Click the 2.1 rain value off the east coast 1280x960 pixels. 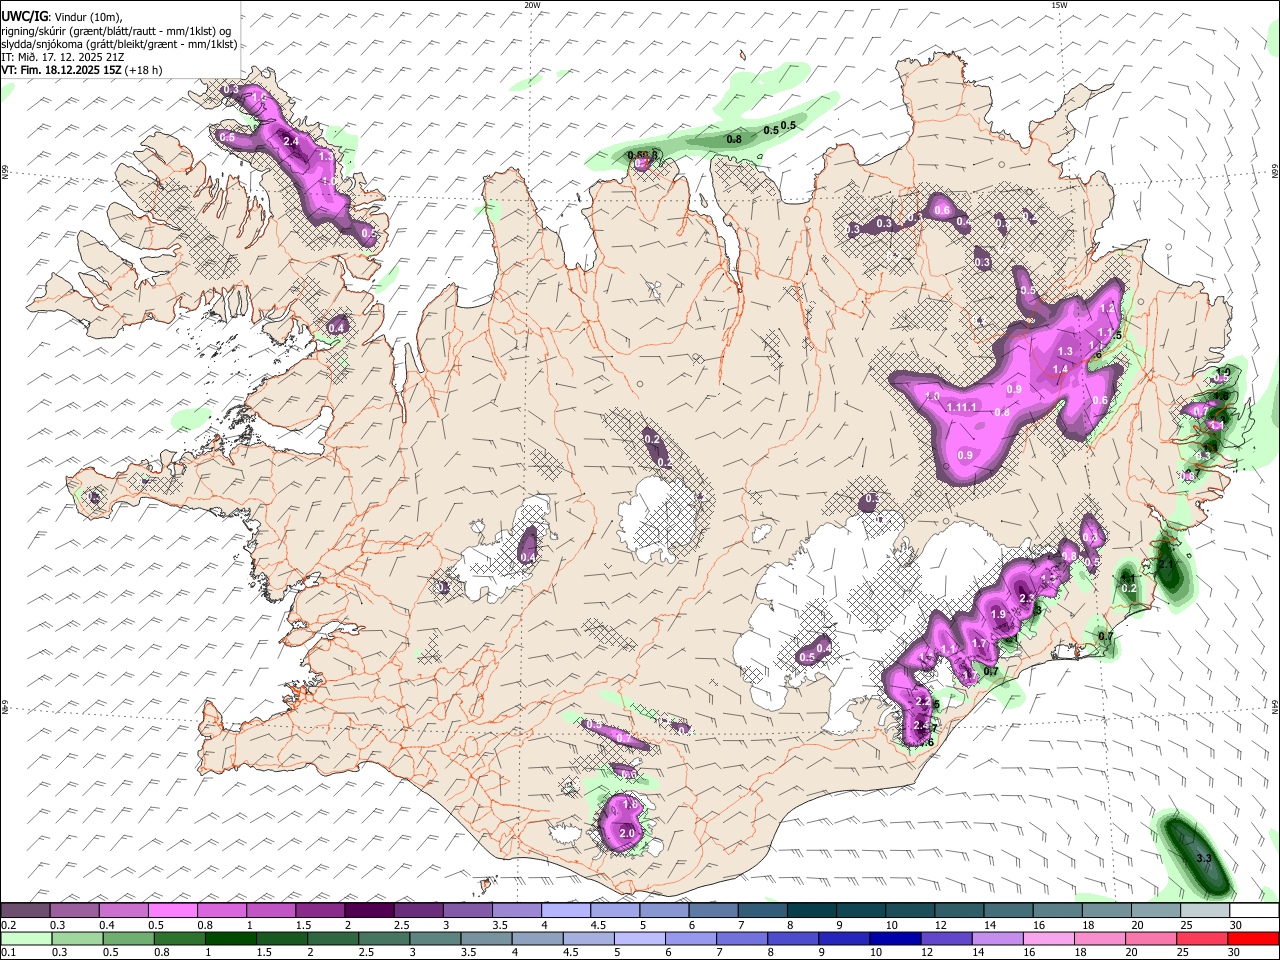click(1166, 564)
